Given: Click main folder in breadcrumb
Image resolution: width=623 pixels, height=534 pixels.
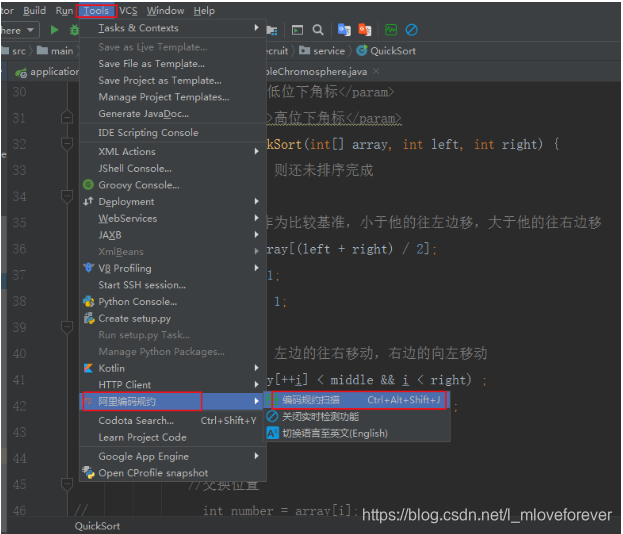Looking at the screenshot, I should click(x=55, y=51).
